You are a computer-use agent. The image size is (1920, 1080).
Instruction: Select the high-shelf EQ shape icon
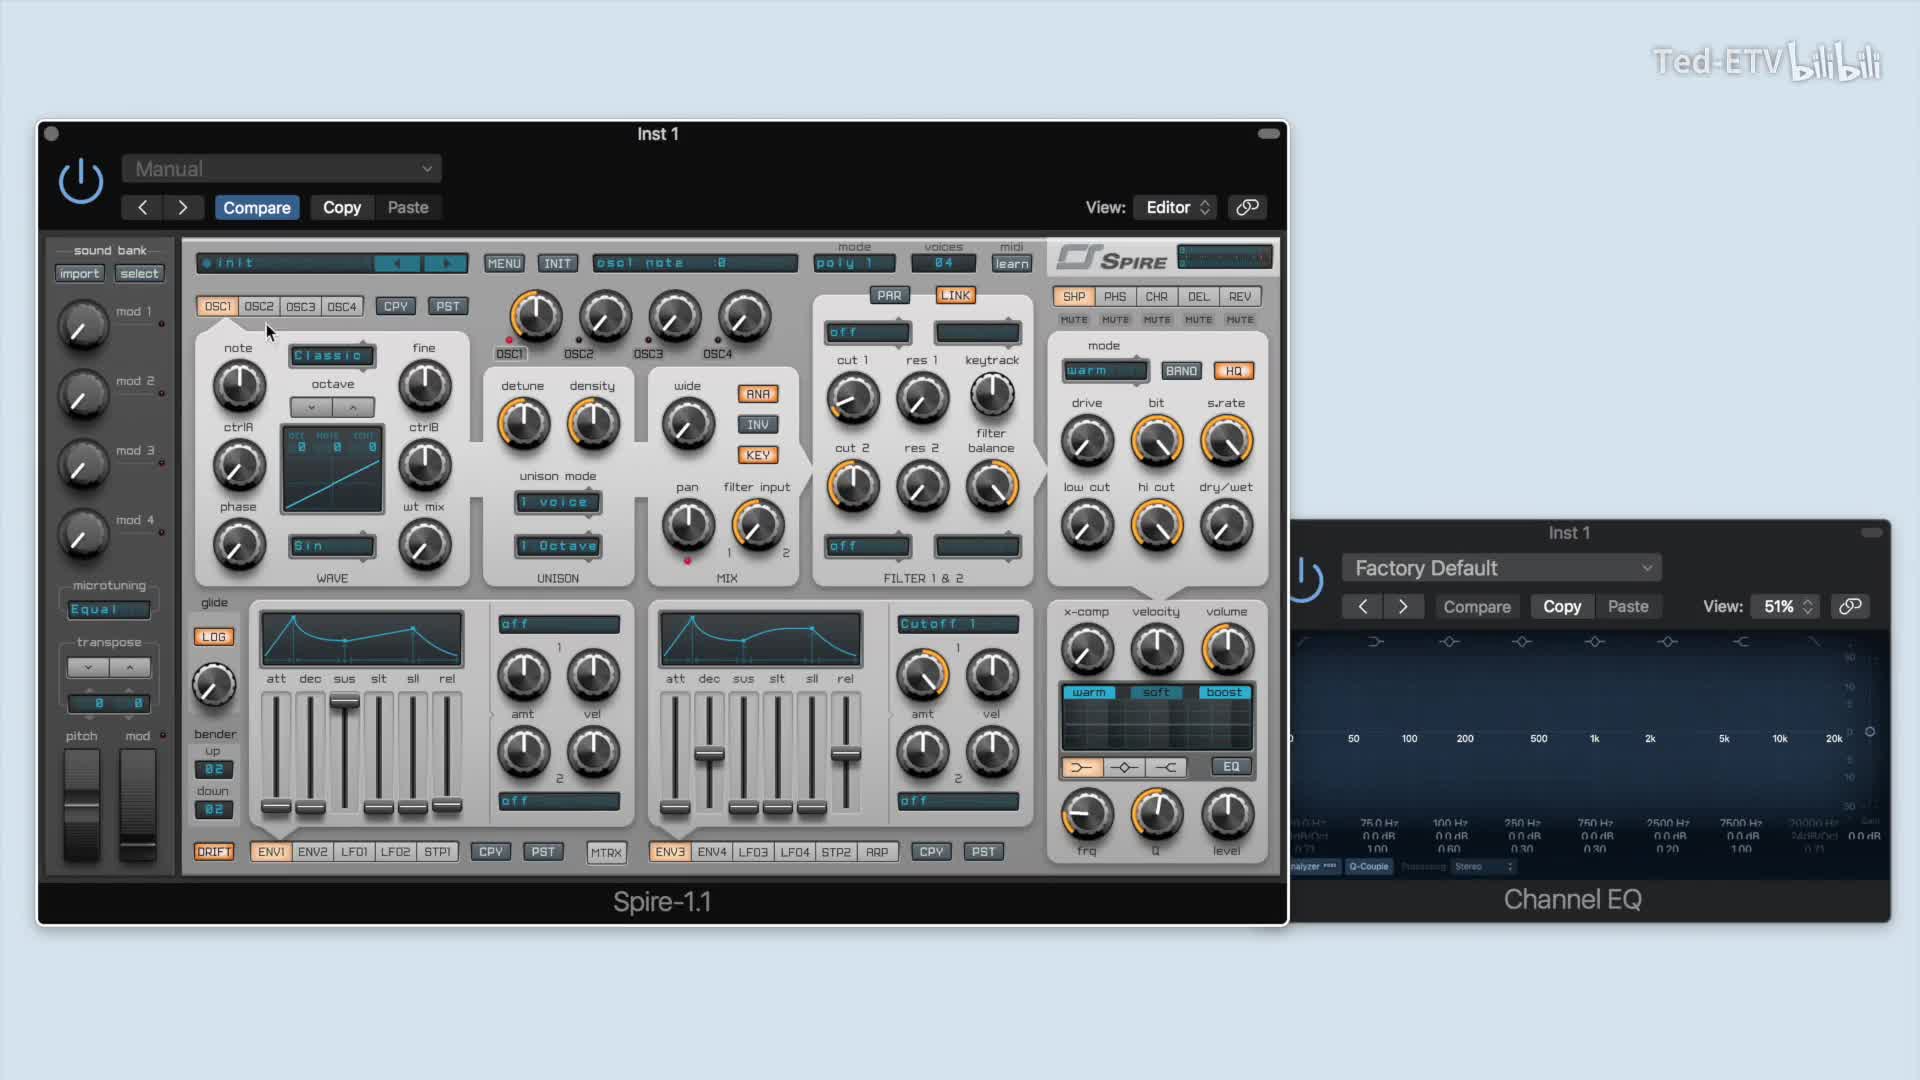1166,767
